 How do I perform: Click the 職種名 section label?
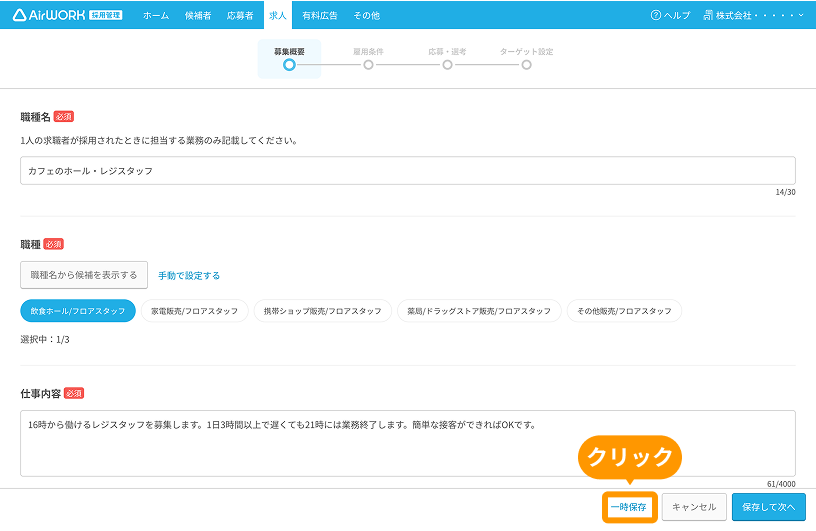(35, 117)
